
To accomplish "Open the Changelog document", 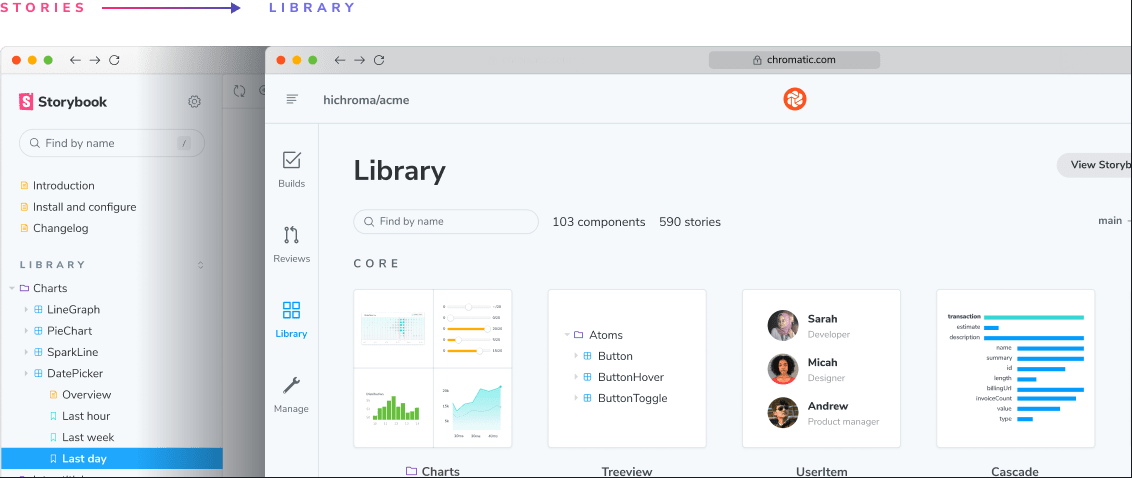I will 60,228.
